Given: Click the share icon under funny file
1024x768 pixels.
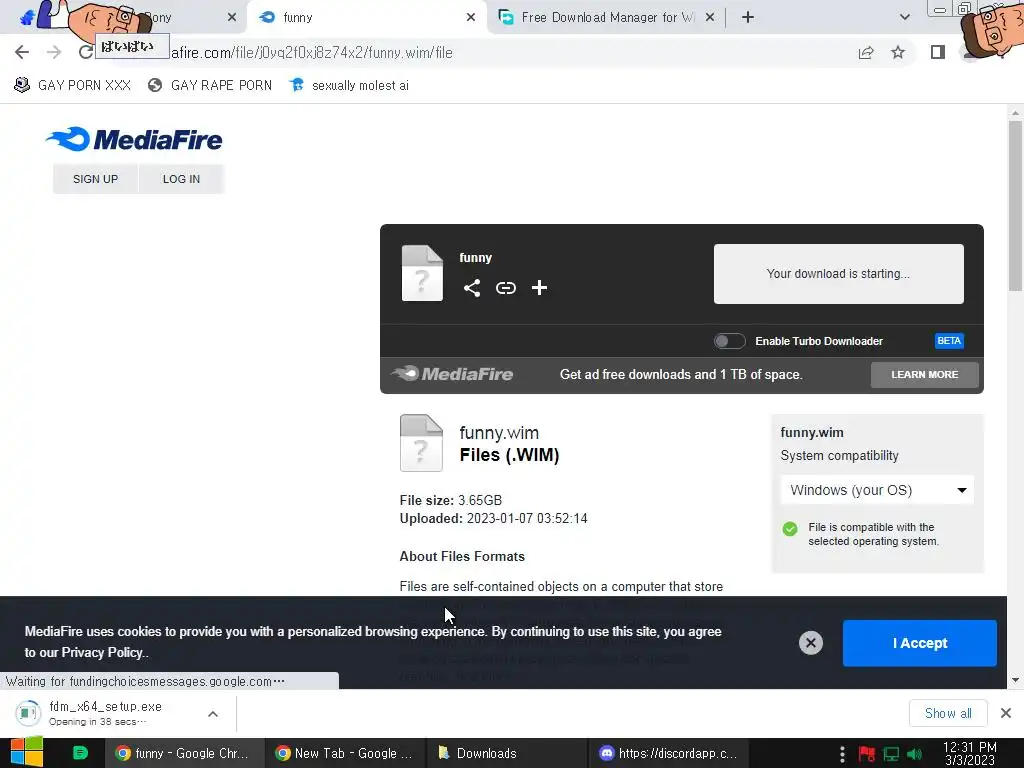Looking at the screenshot, I should [x=472, y=288].
